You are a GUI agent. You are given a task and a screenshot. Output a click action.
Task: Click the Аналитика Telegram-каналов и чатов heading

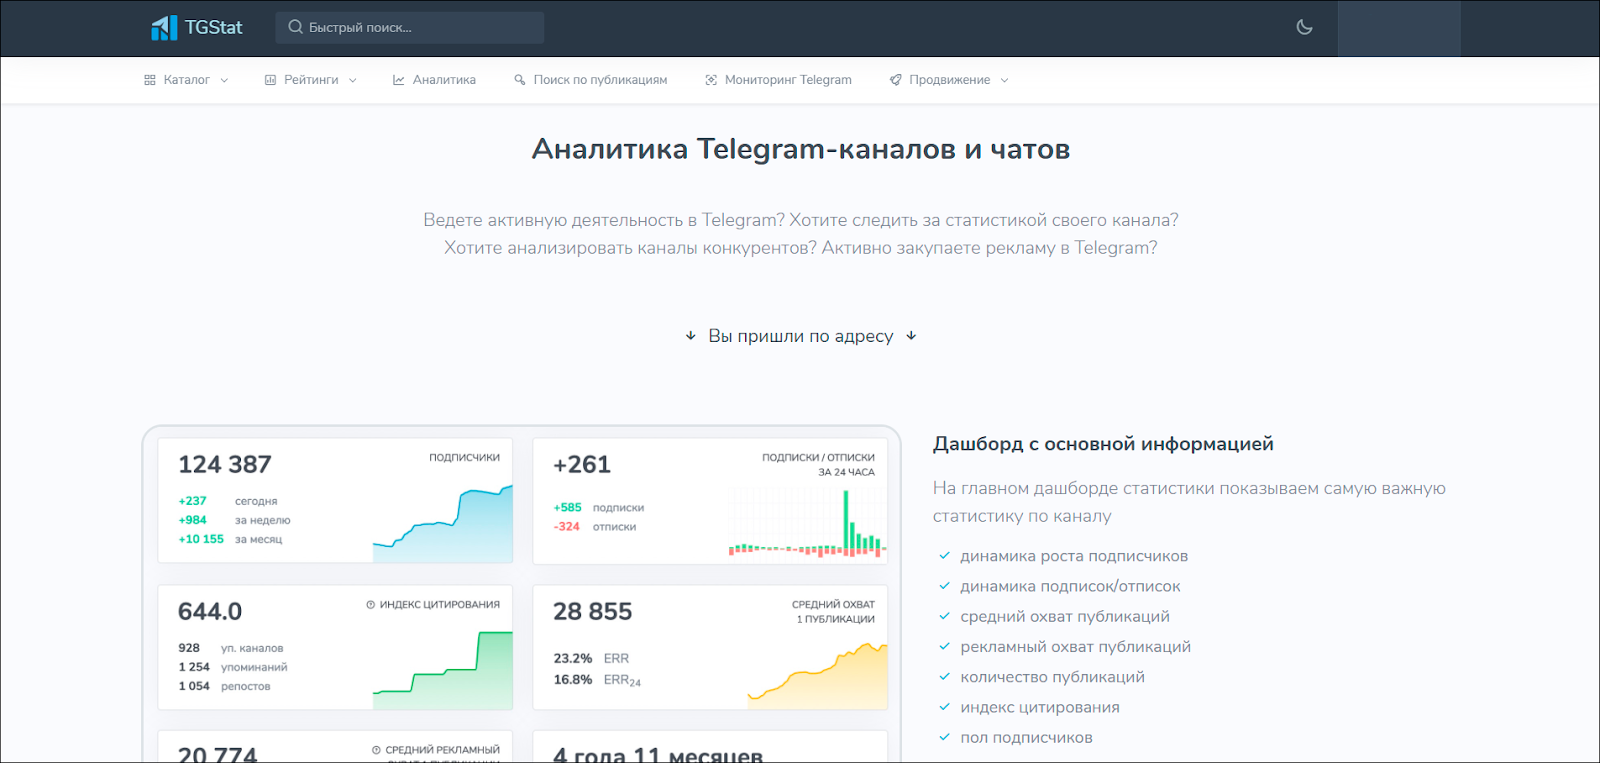point(801,150)
